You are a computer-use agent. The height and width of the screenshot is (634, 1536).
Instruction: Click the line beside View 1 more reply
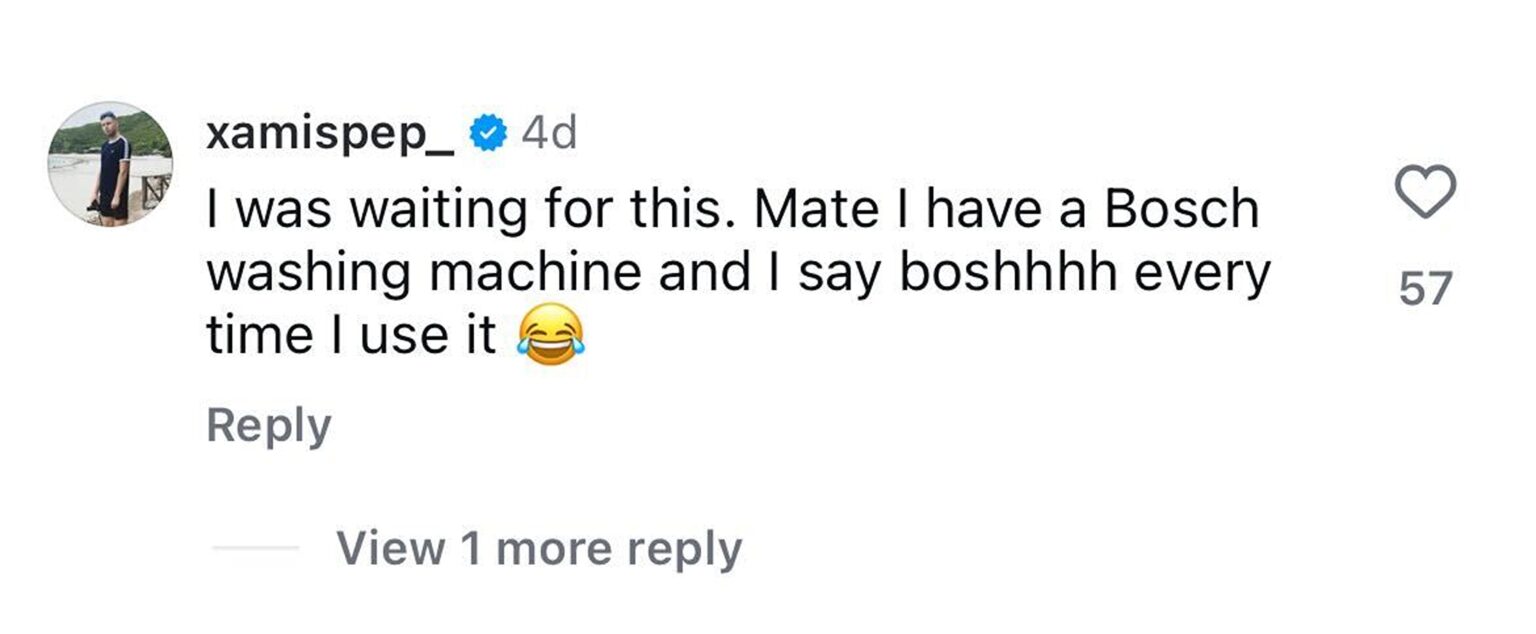tap(255, 548)
